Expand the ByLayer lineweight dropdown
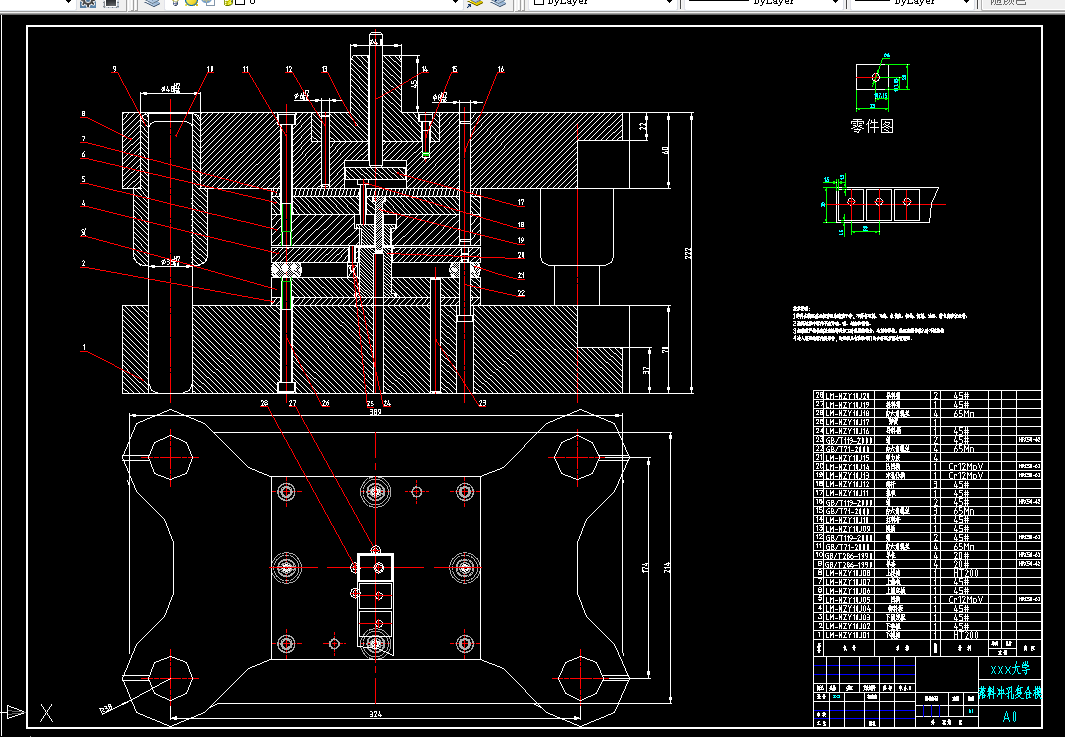The image size is (1065, 737). (x=912, y=3)
